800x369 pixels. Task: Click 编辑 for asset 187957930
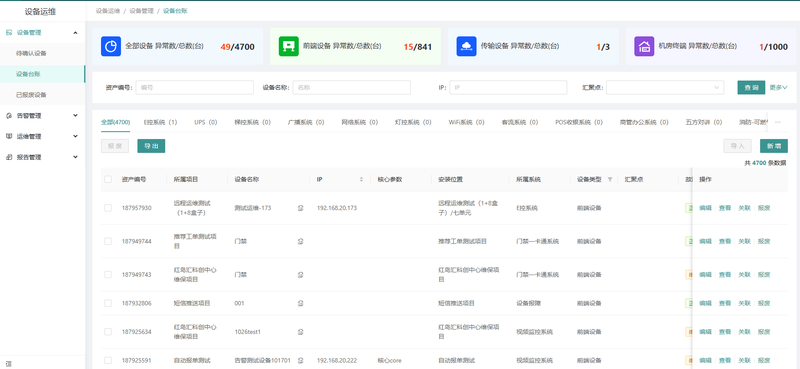coord(705,208)
